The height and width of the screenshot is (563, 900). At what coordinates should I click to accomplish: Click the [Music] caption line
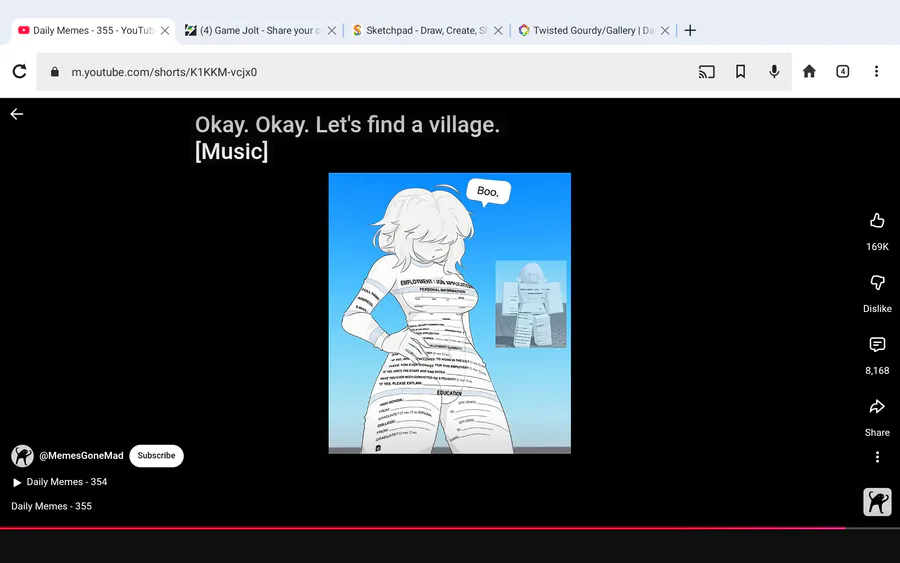[231, 152]
